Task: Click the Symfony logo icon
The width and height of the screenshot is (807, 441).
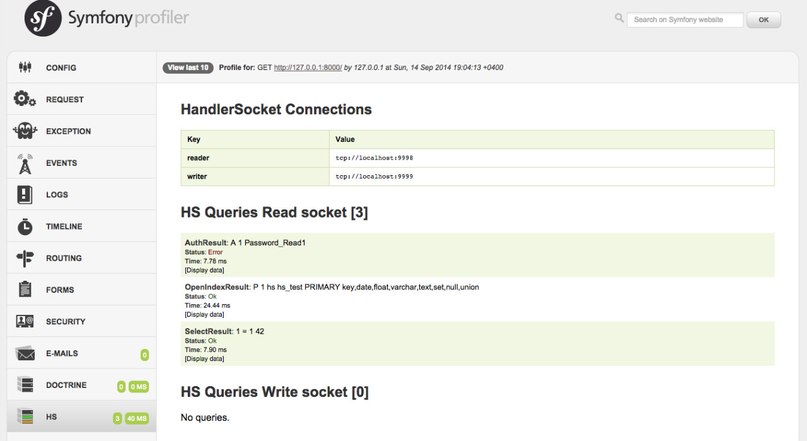Action: coord(43,18)
